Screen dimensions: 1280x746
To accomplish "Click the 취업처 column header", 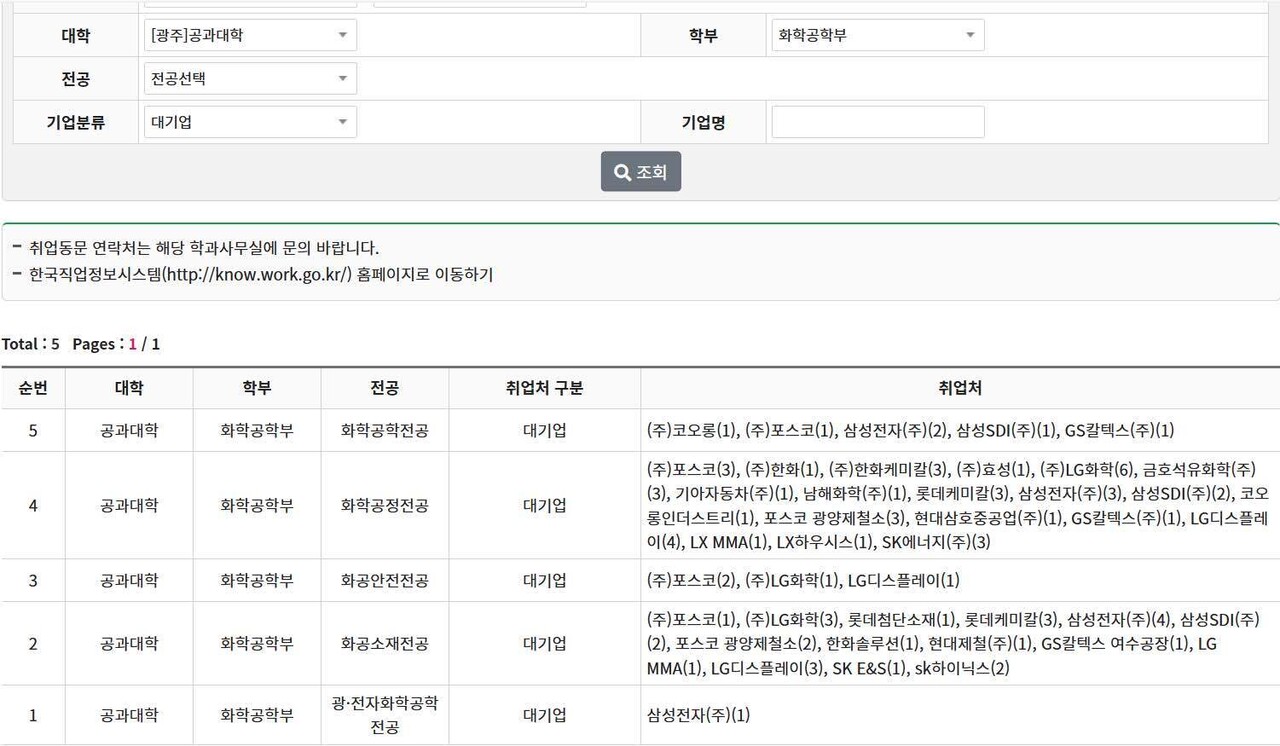I will [957, 388].
